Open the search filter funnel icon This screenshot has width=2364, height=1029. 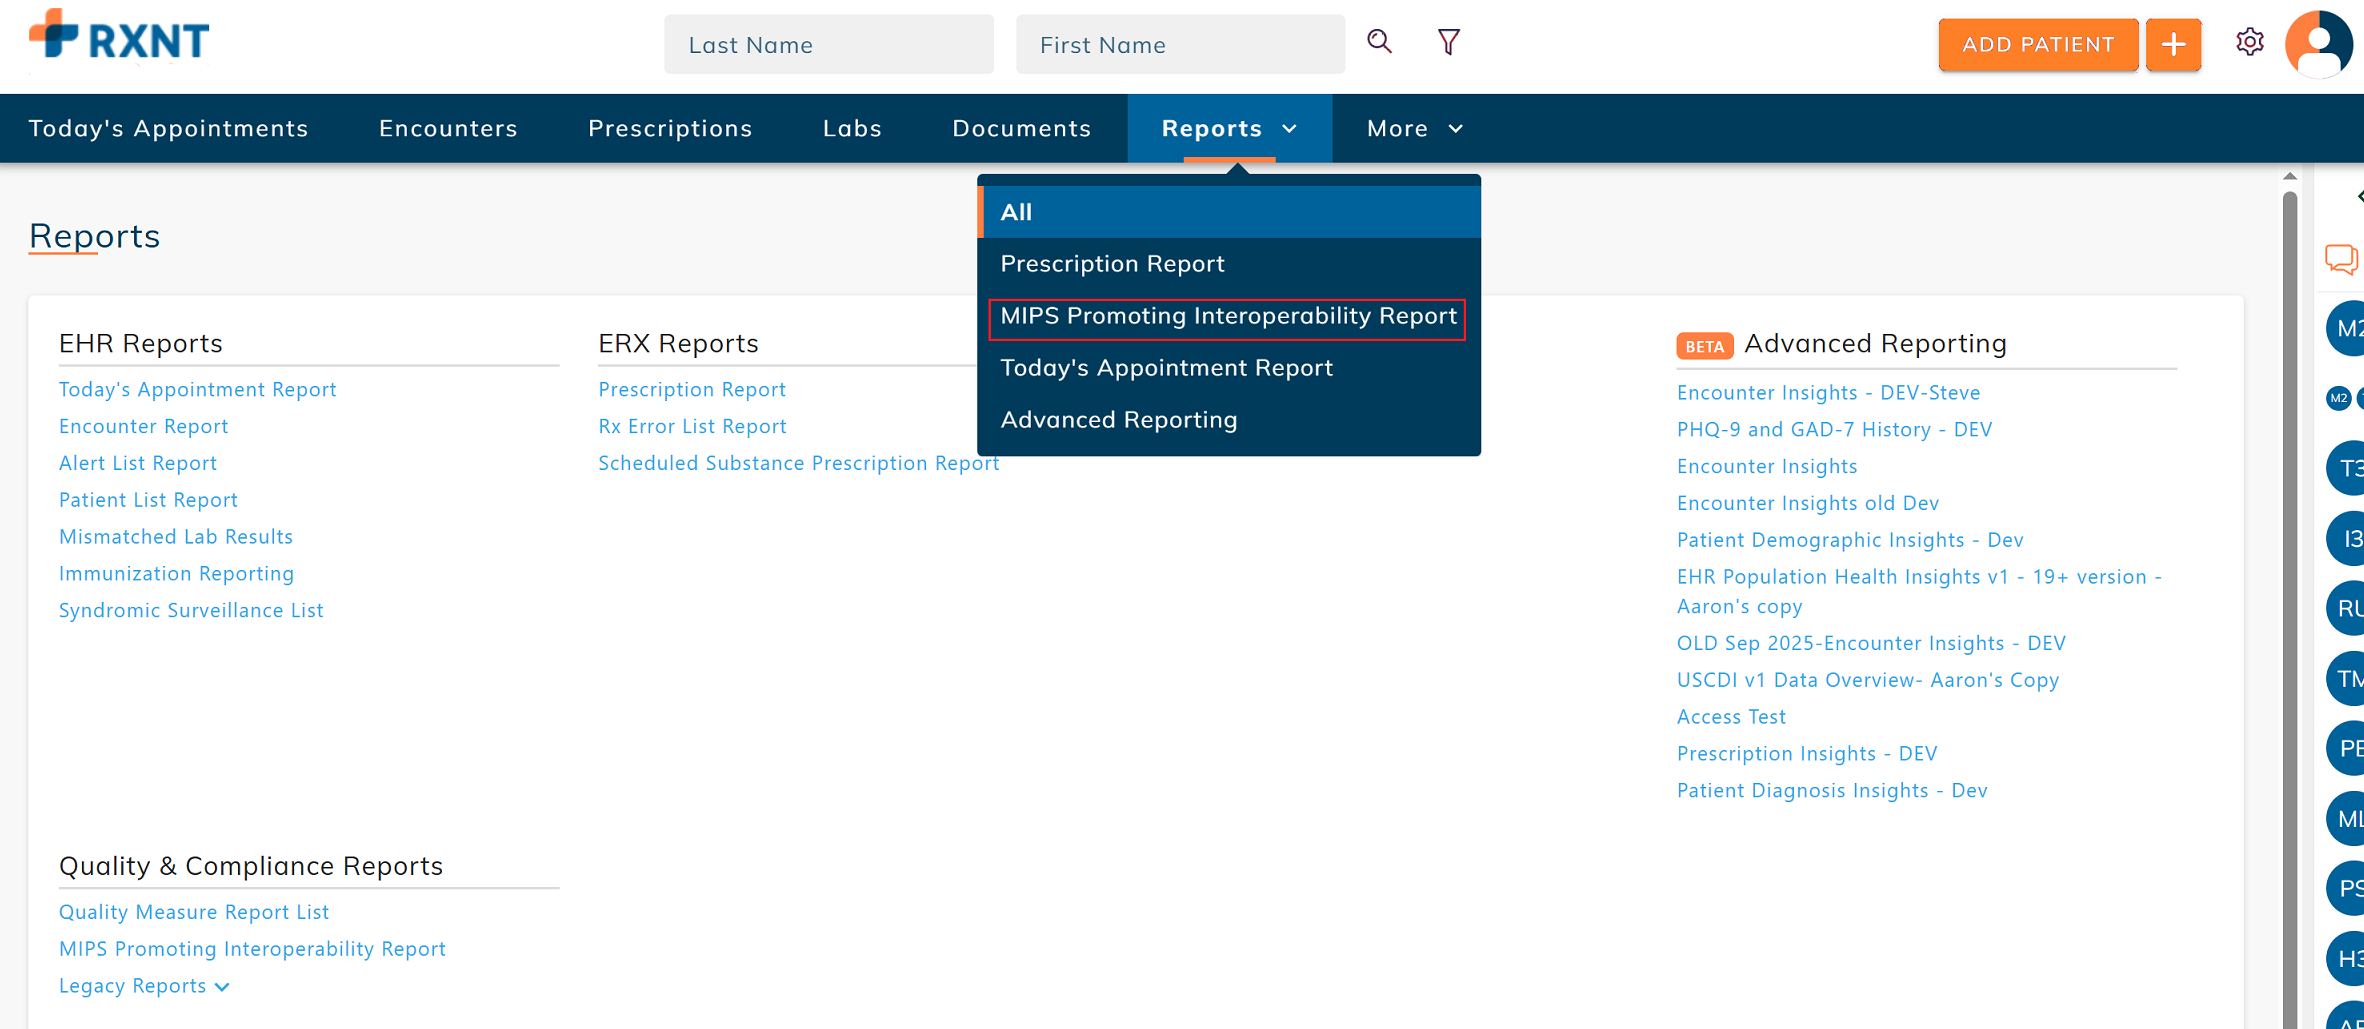(1449, 42)
